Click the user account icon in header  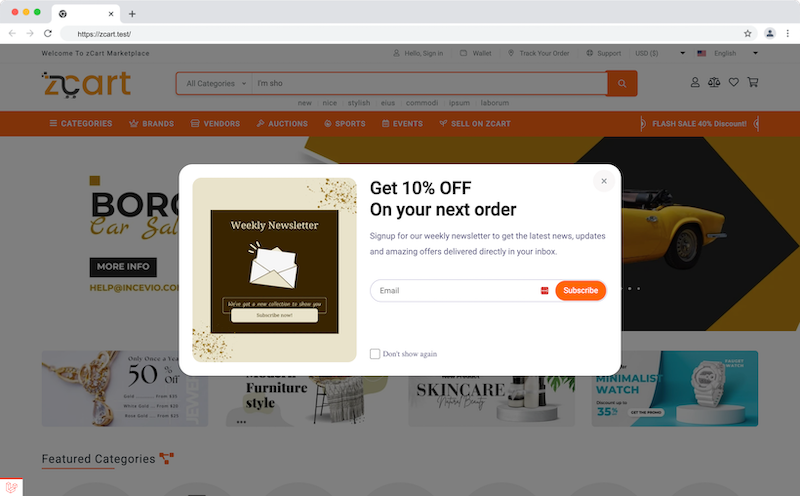click(x=695, y=82)
